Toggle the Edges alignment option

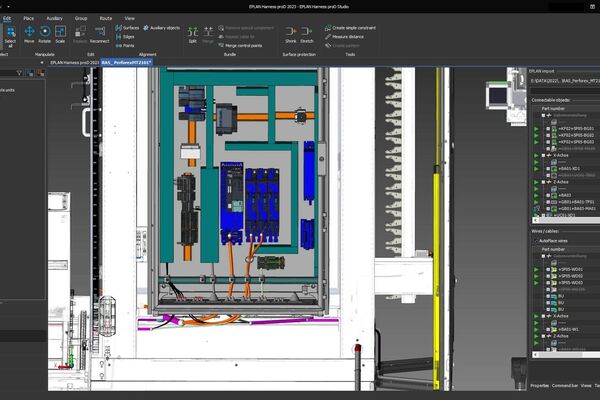click(126, 36)
